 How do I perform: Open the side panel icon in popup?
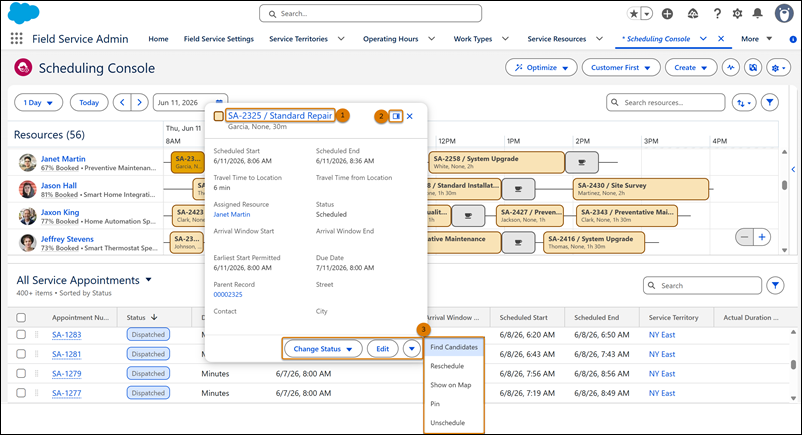pyautogui.click(x=396, y=116)
